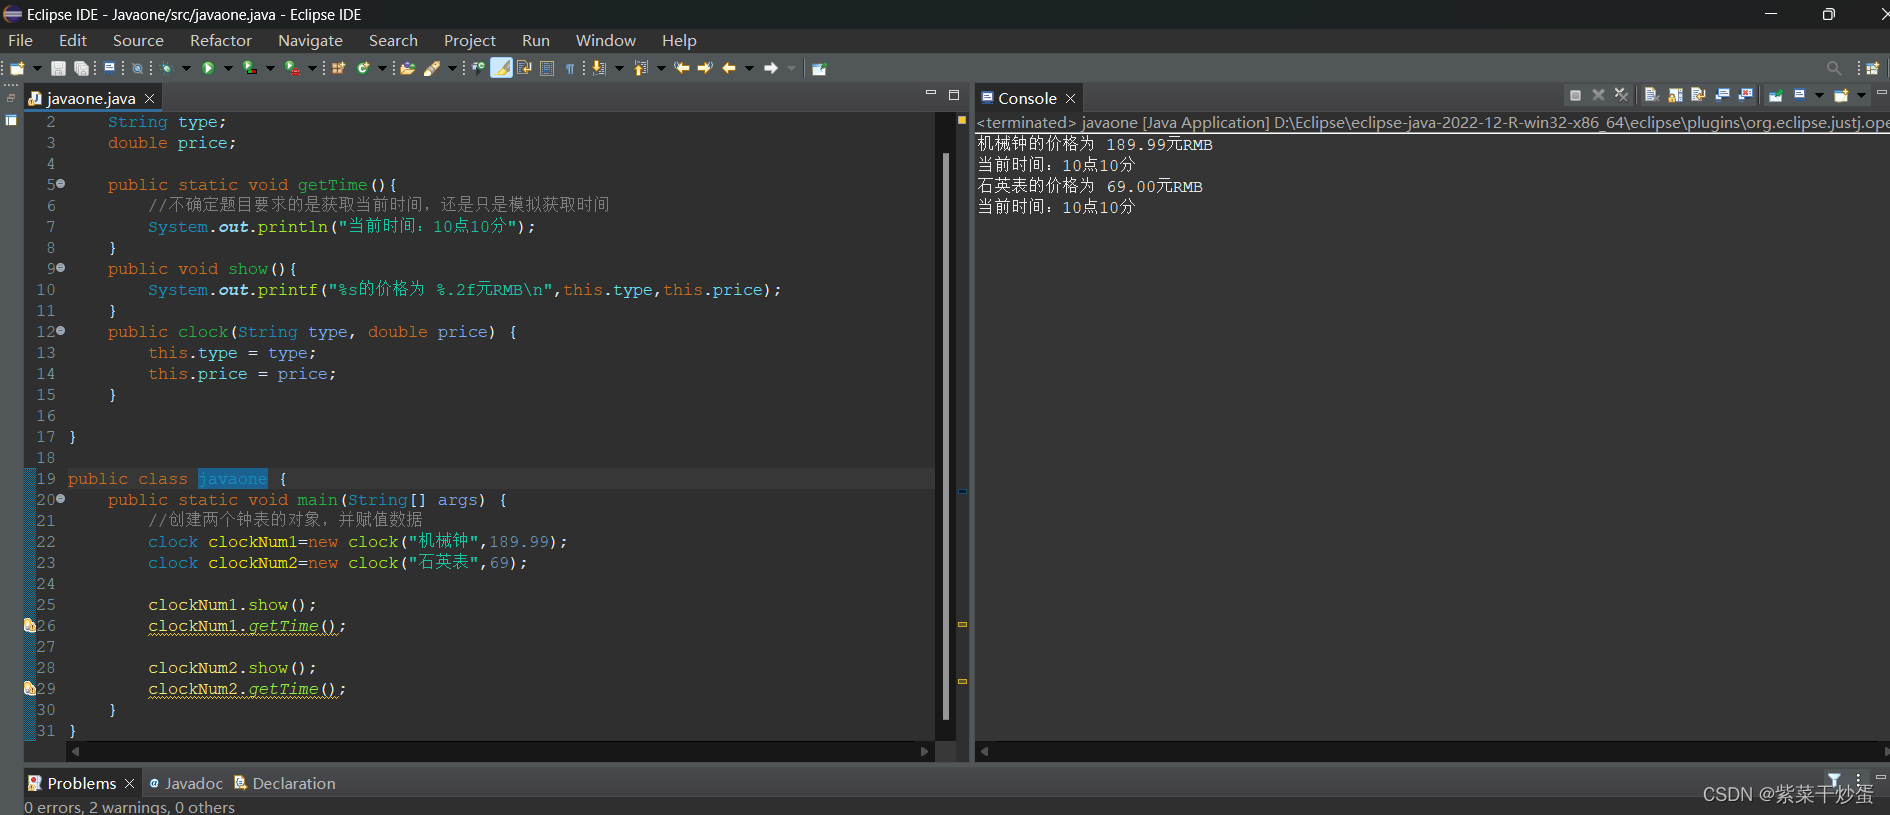Screen dimensions: 1890x815
Task: Open the Debug configurations dropdown arrow
Action: click(186, 68)
